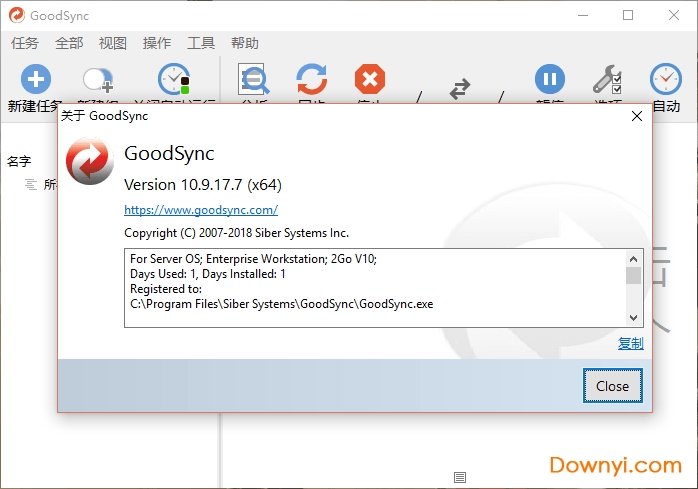Screen dimensions: 698x489
Task: Click the 'Registered to:' line
Action: pos(166,289)
